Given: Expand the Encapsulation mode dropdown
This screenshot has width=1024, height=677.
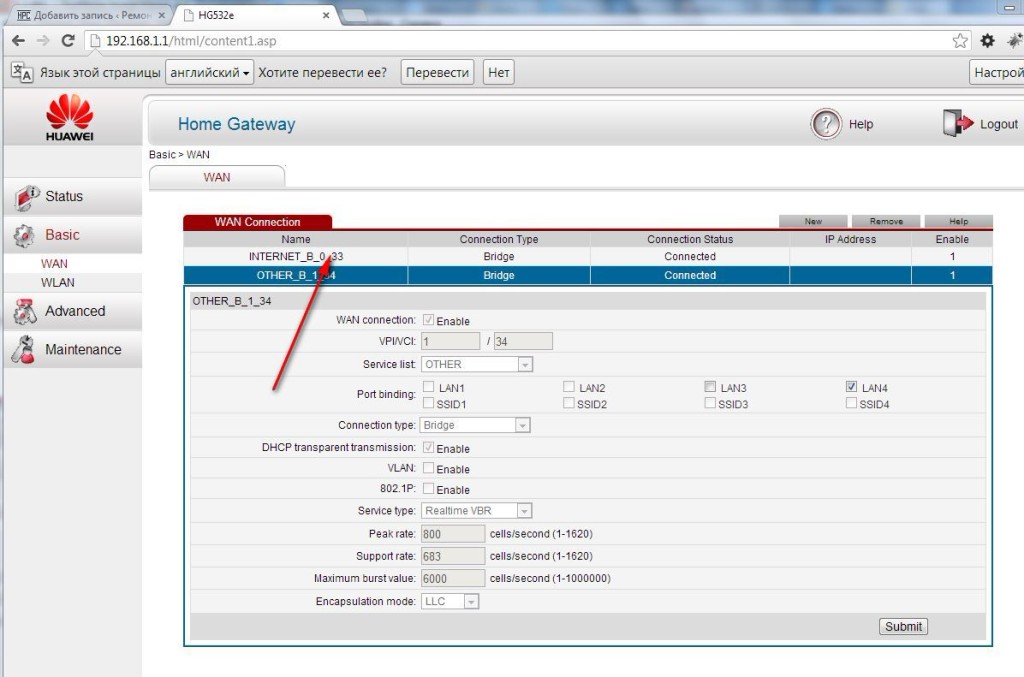Looking at the screenshot, I should click(450, 601).
